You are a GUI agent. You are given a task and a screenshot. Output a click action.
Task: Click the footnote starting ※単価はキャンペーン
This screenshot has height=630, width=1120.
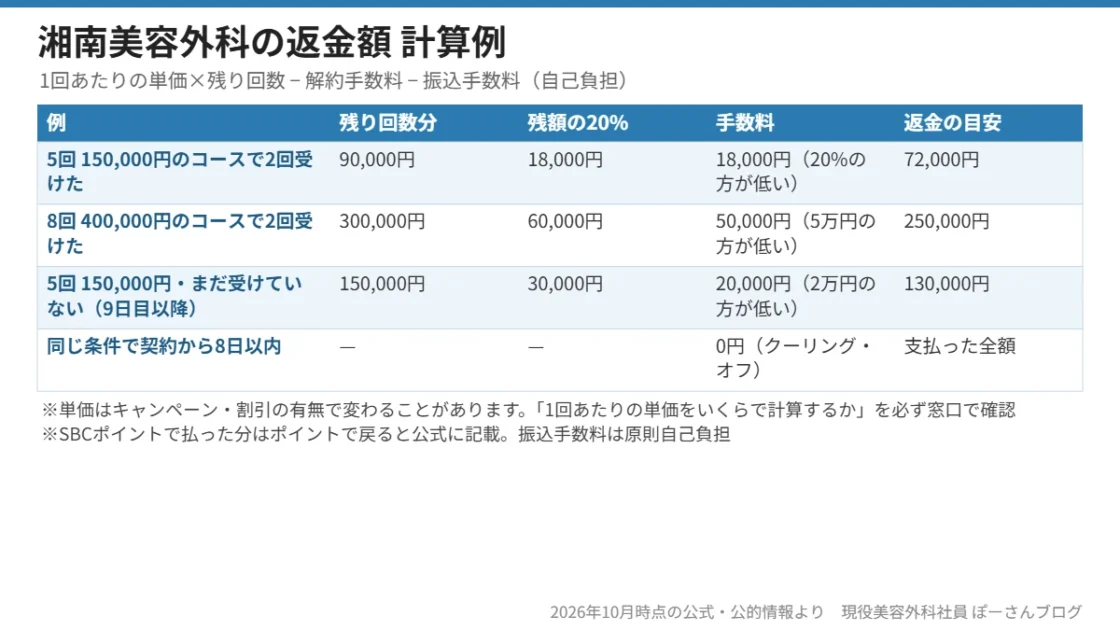pyautogui.click(x=528, y=410)
